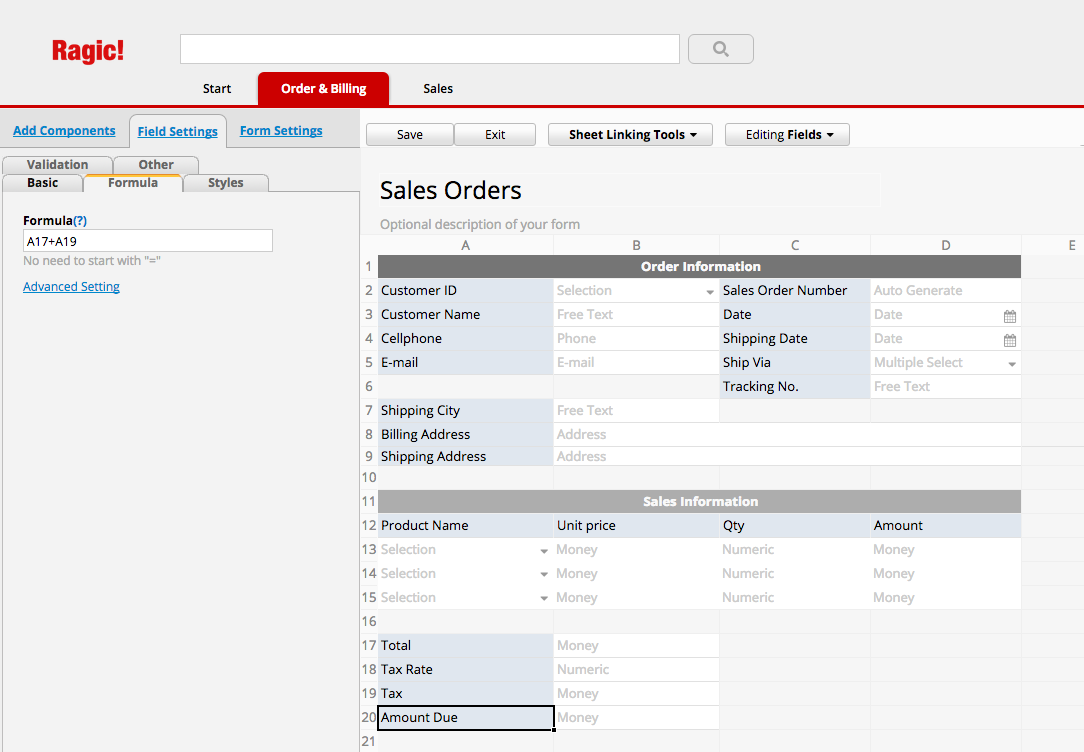The height and width of the screenshot is (752, 1084).
Task: Click the Exit button
Action: coord(495,134)
